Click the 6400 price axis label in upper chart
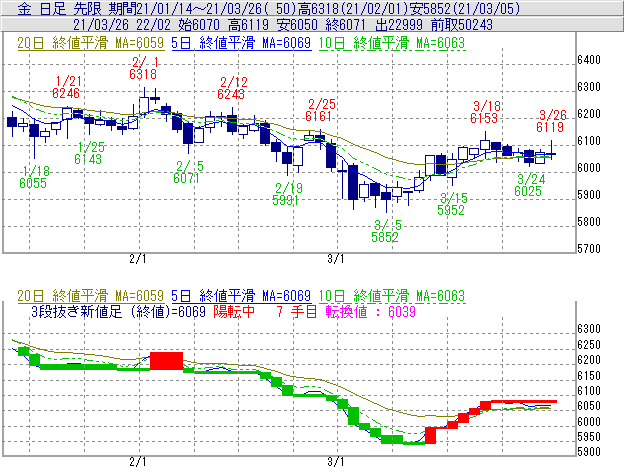Viewport: 624px width, 473px height. [x=589, y=60]
